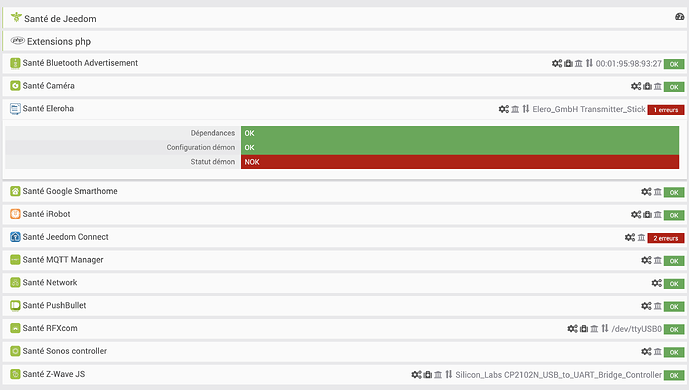Image resolution: width=689 pixels, height=390 pixels.
Task: Expand the Santé de Jeedom section
Action: pos(344,18)
